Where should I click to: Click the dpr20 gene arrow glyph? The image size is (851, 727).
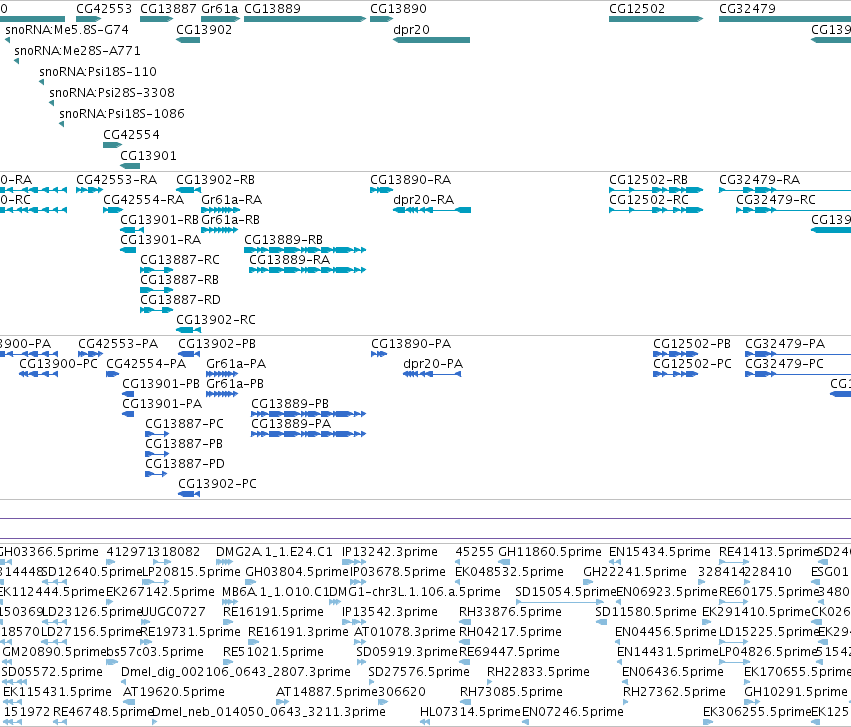tap(431, 40)
